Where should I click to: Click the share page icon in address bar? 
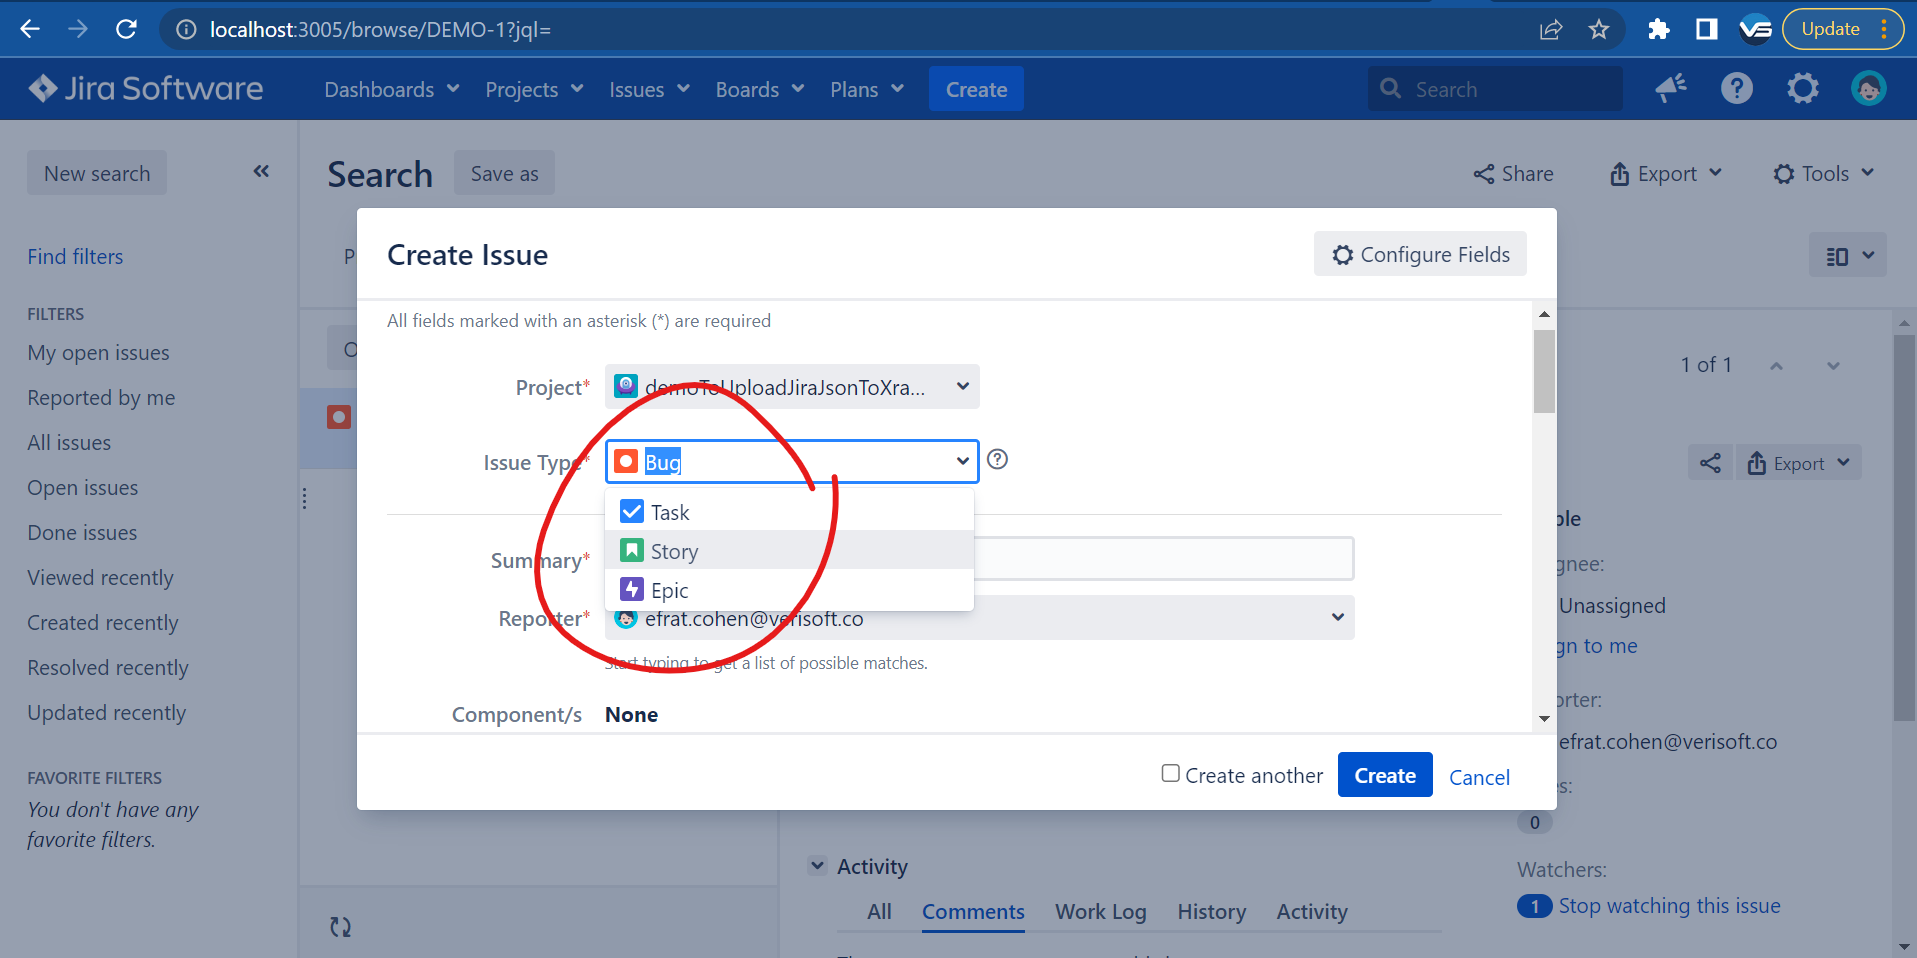1551,29
